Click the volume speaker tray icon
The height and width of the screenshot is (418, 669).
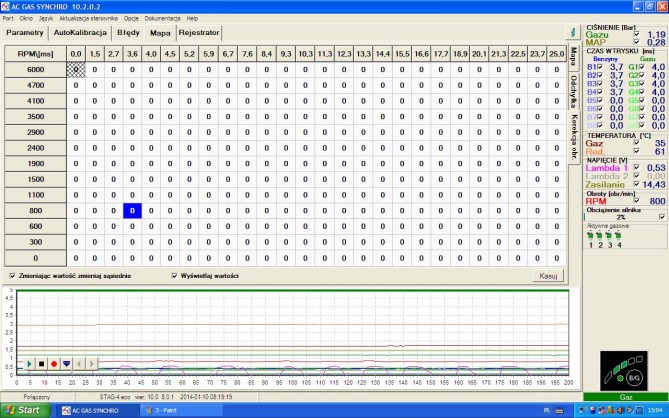coord(619,410)
